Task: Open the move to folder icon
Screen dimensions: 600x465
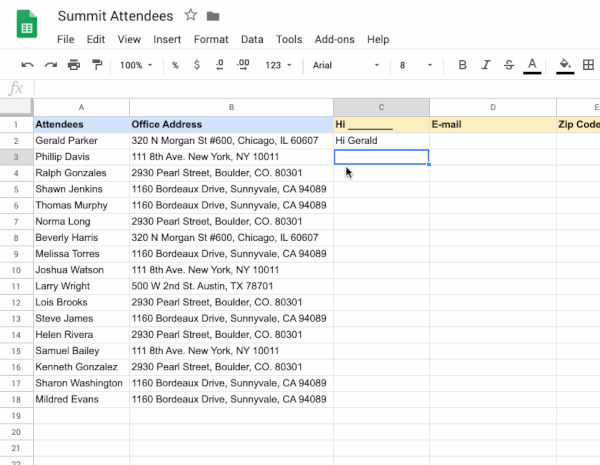Action: (213, 16)
